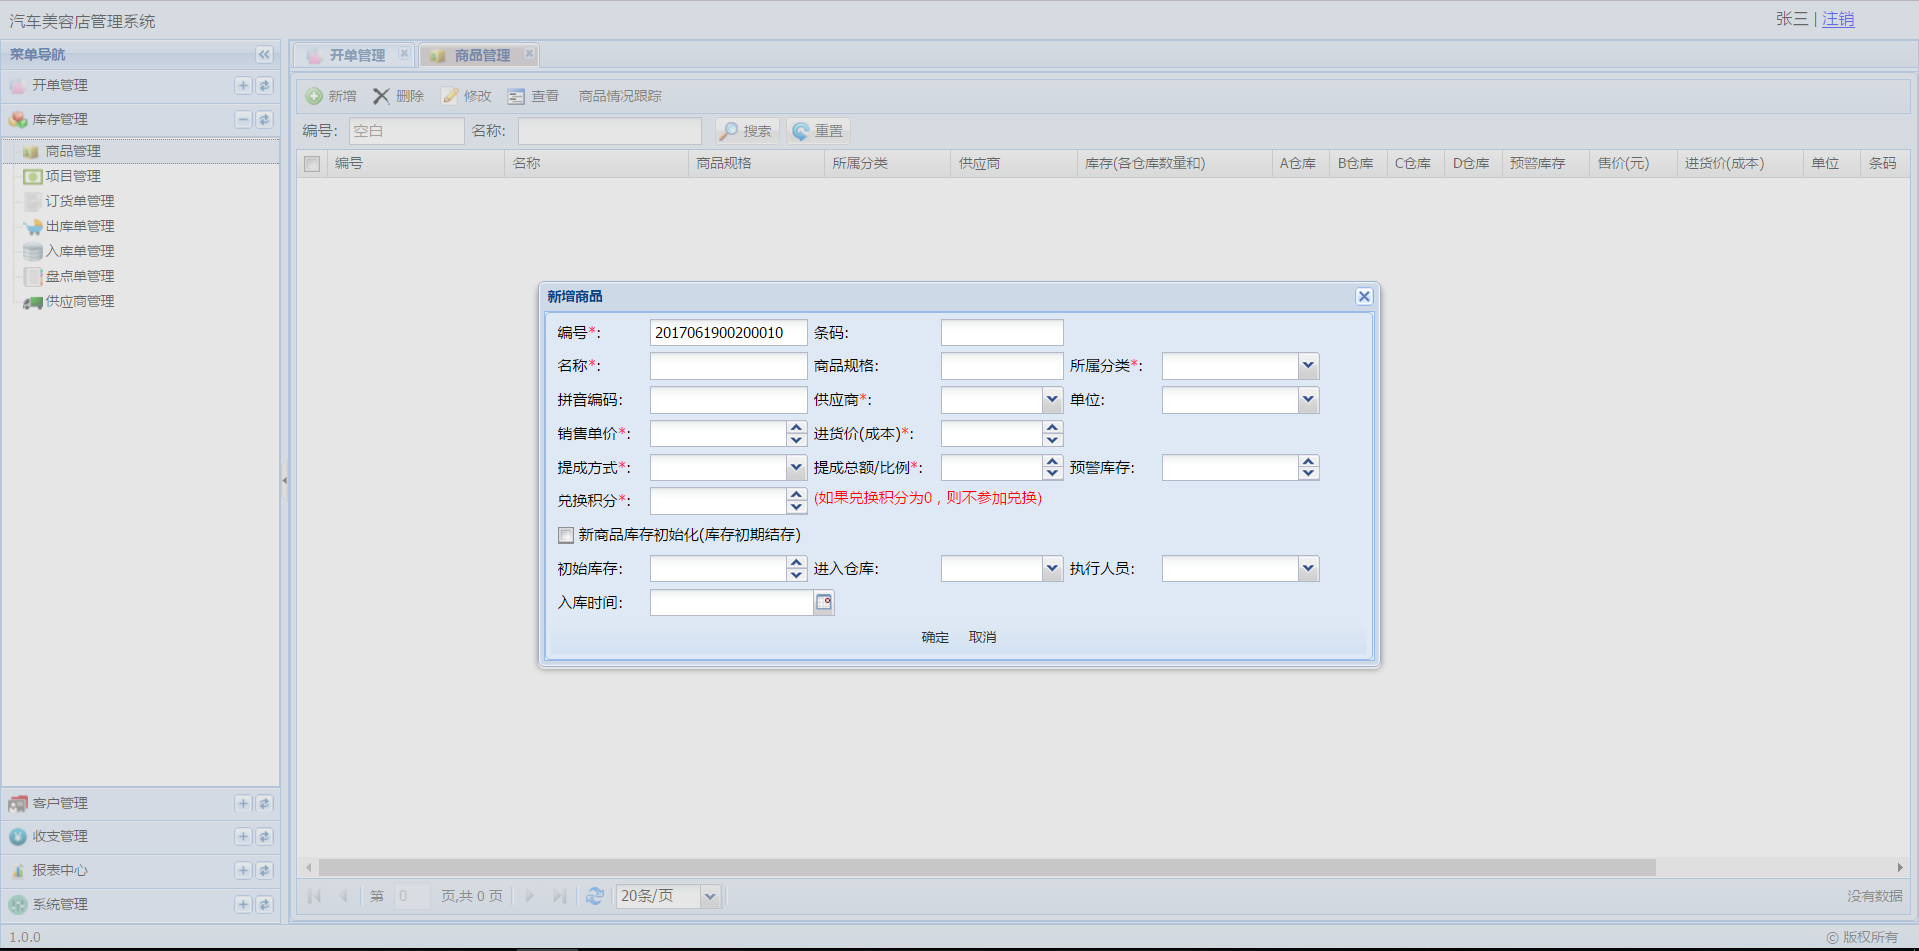The height and width of the screenshot is (951, 1919).
Task: Click the 重置 reset button
Action: [818, 131]
